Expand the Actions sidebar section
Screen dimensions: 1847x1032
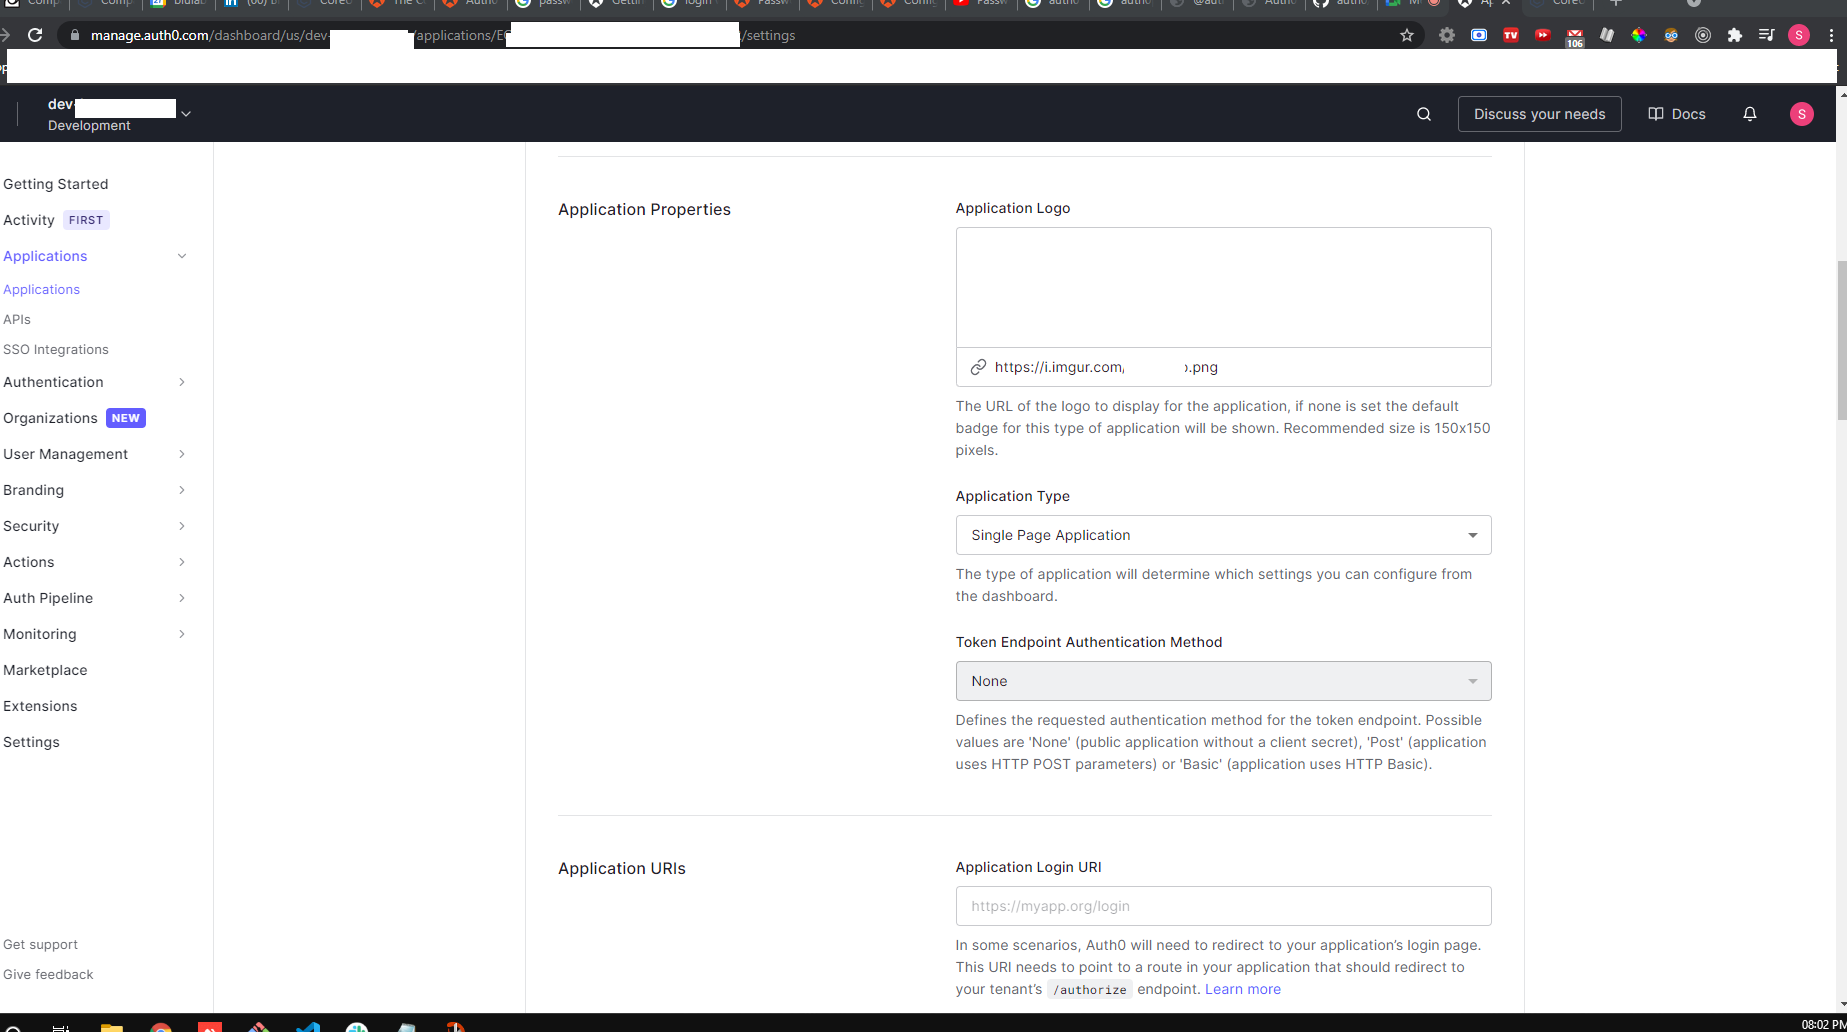coord(182,562)
